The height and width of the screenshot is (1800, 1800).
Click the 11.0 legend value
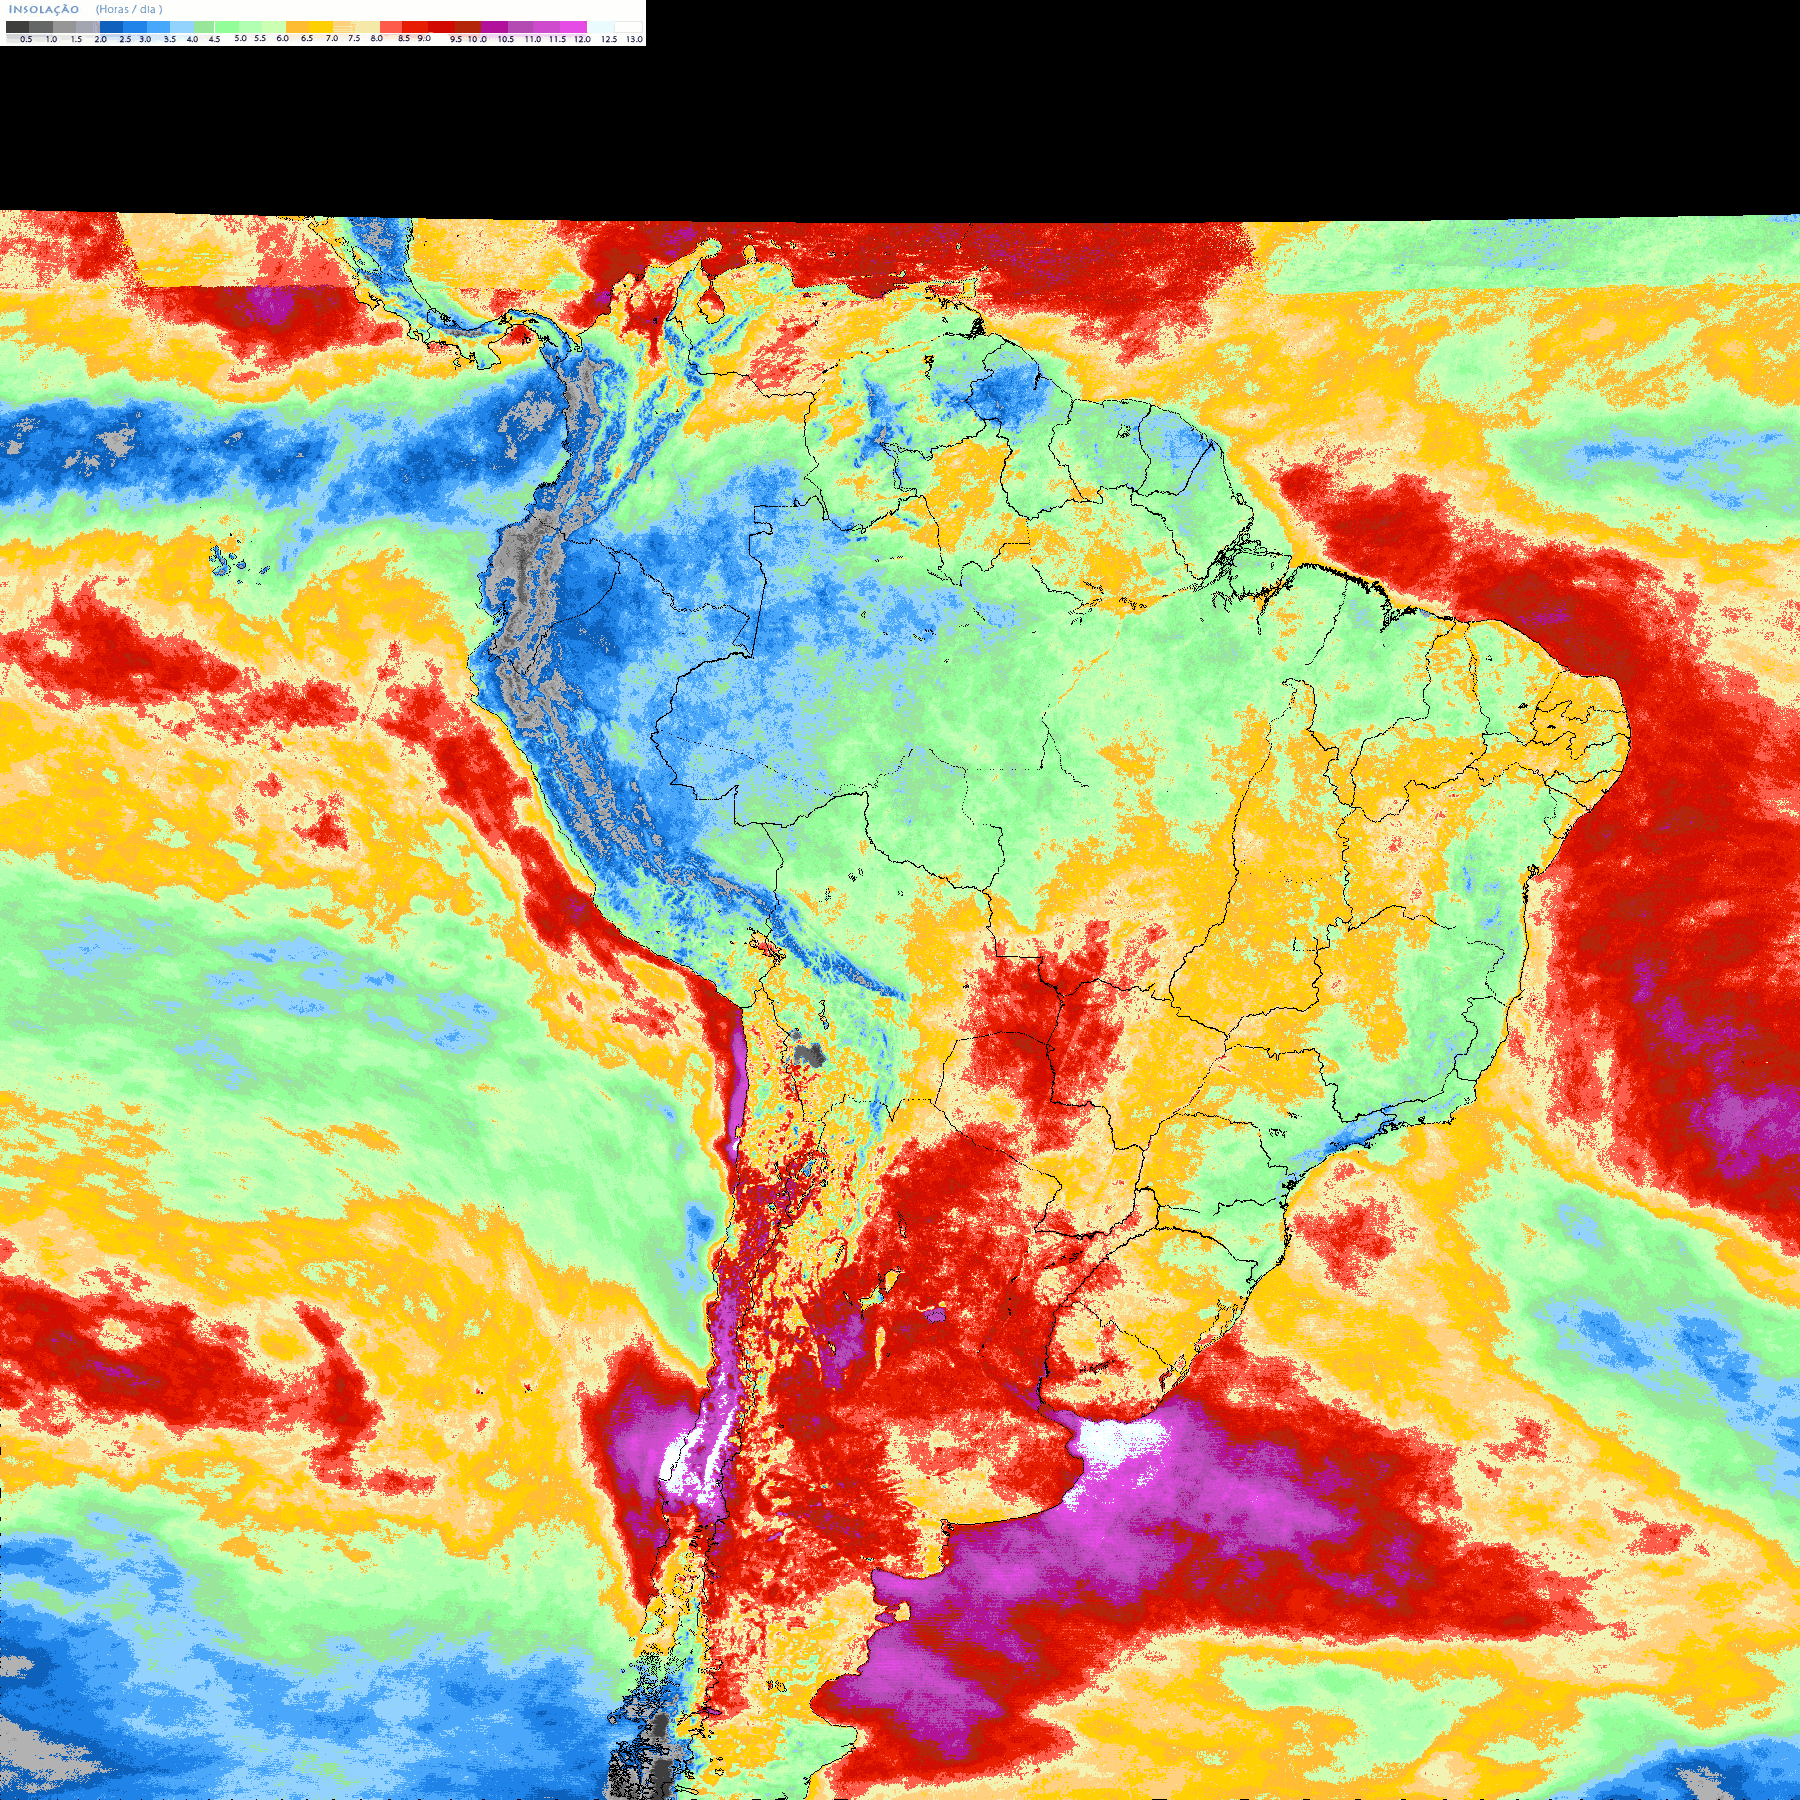533,39
